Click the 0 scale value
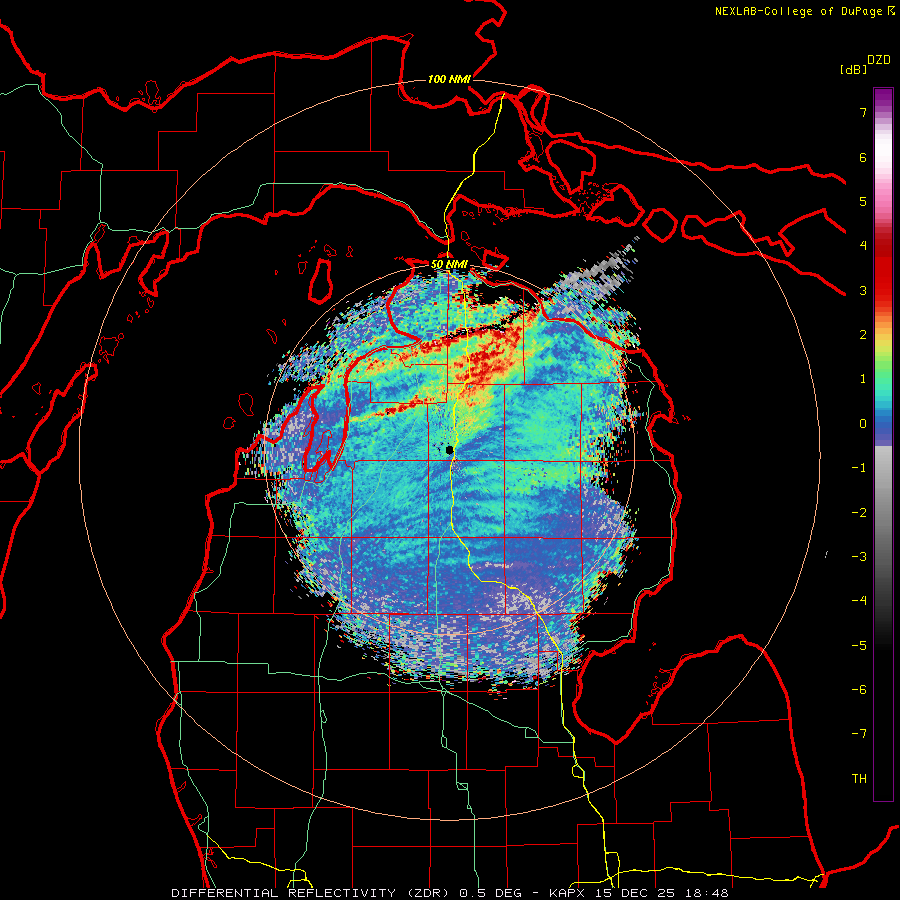 (863, 423)
